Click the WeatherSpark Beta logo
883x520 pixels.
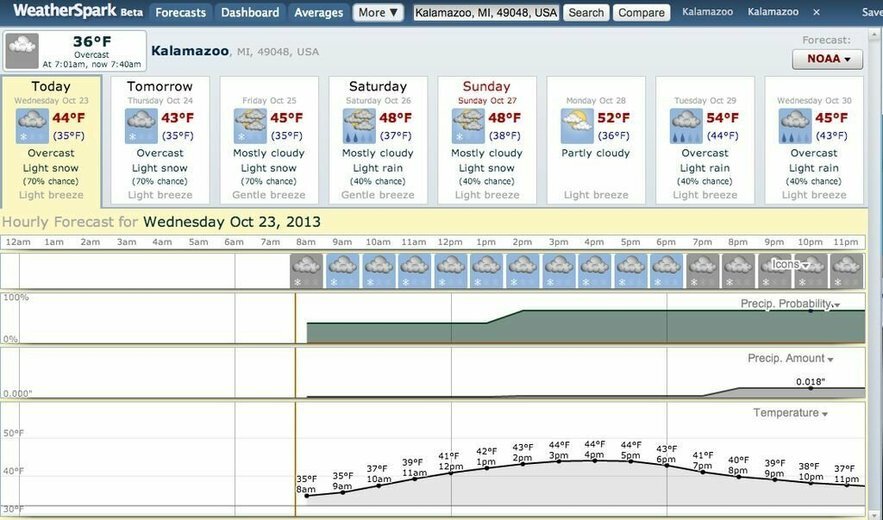(78, 11)
